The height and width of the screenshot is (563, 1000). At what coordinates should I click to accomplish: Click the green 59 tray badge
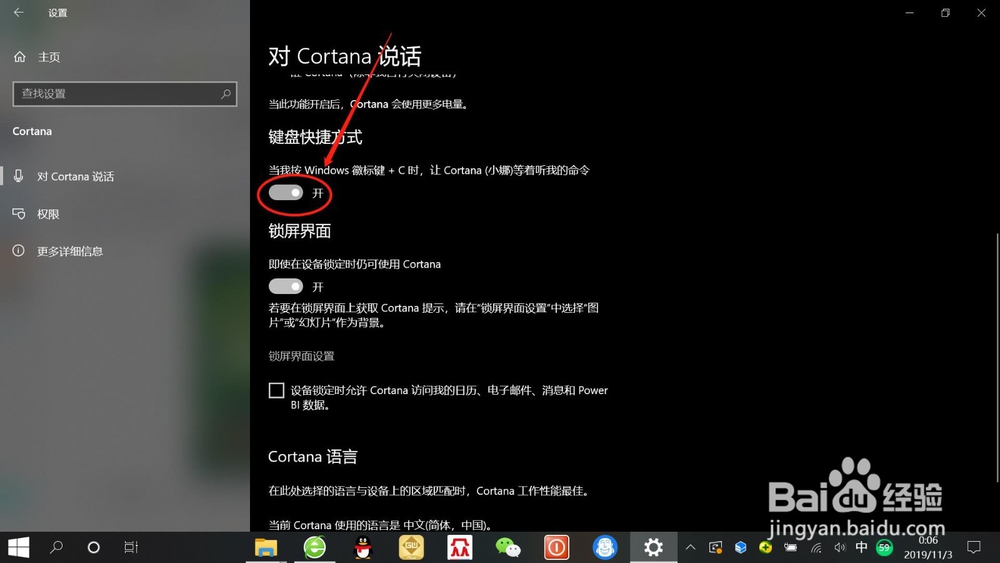tap(884, 547)
